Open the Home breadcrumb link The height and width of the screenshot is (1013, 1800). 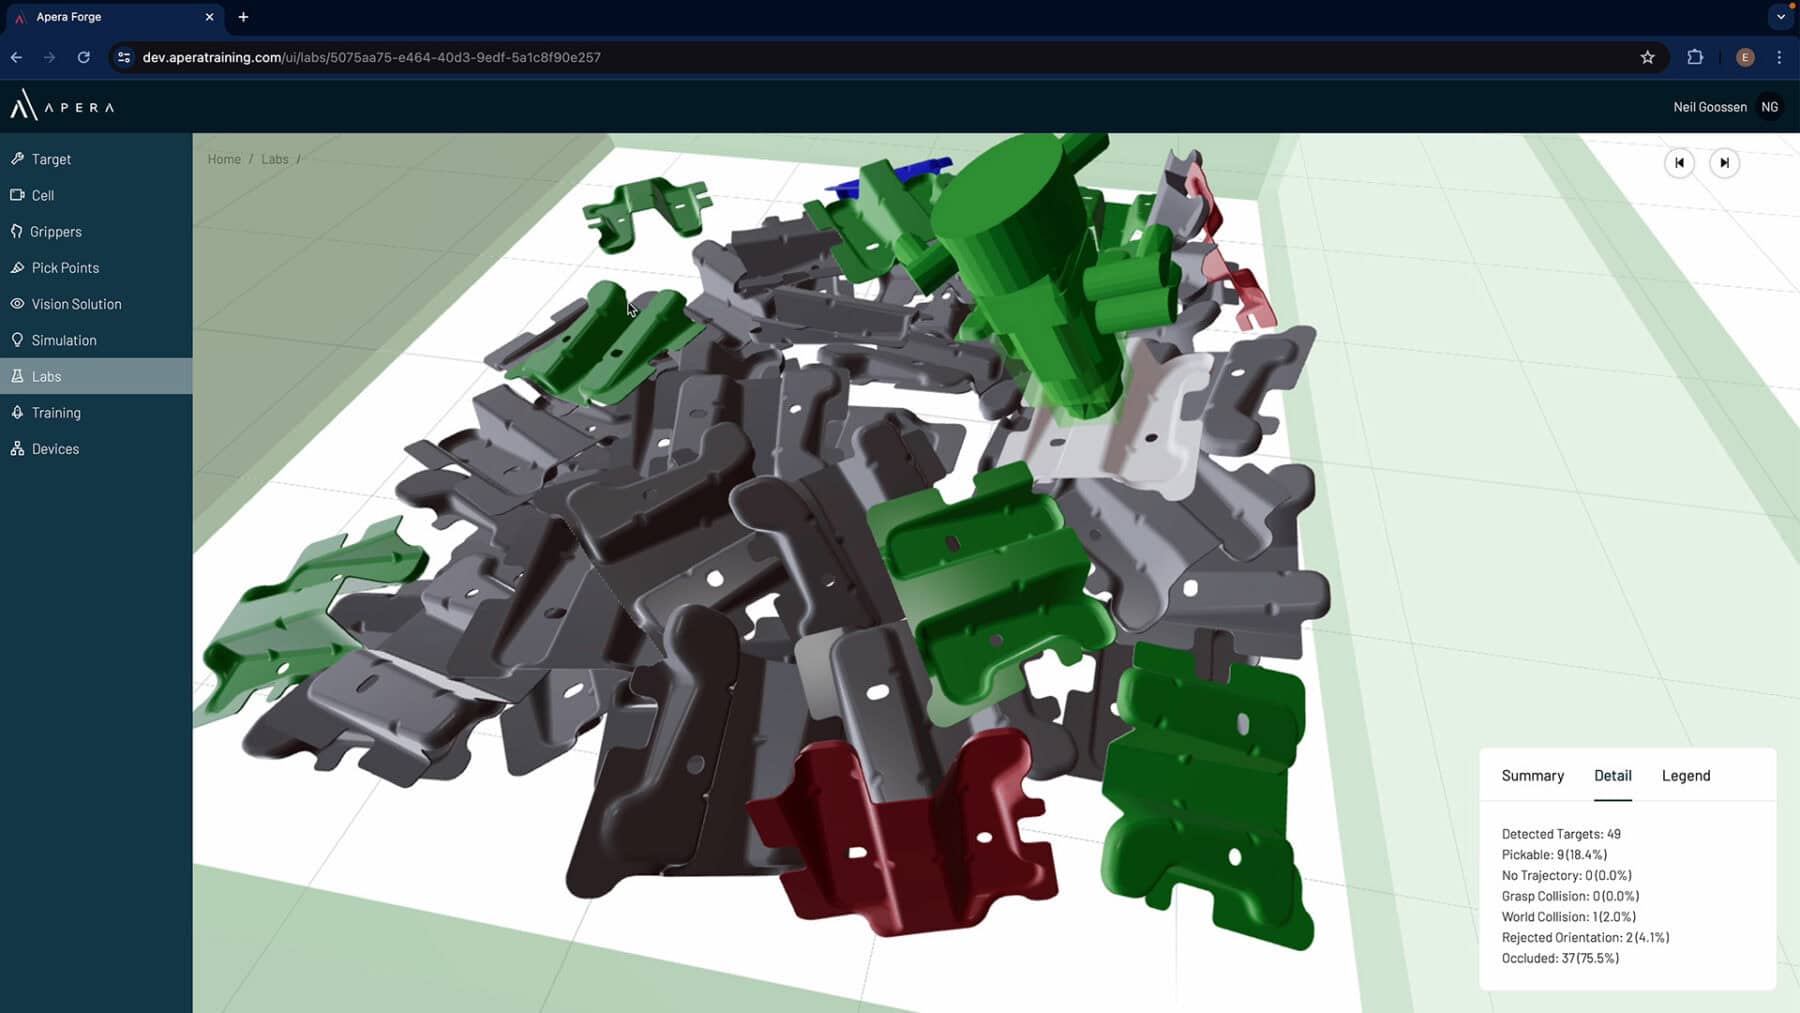coord(223,159)
